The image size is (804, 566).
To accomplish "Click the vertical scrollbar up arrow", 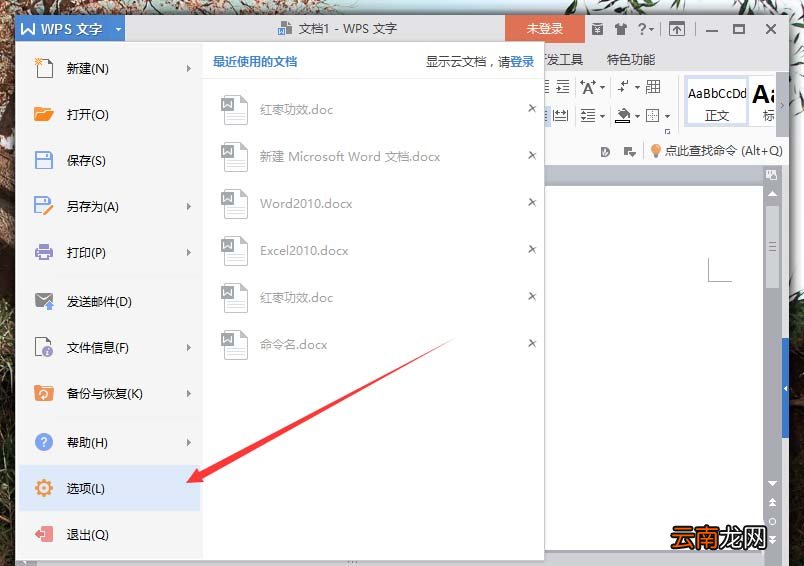I will (x=772, y=194).
